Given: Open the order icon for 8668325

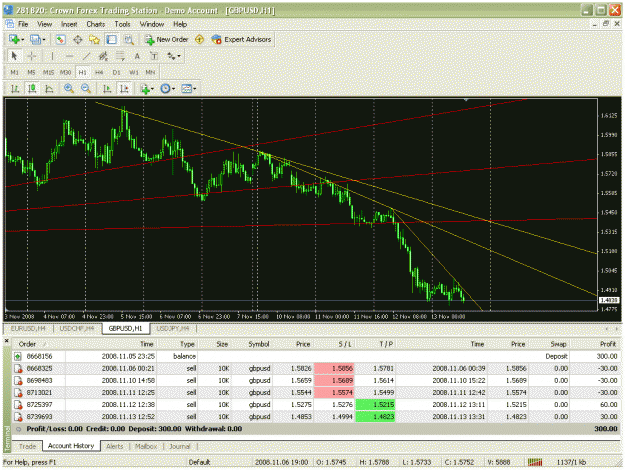Looking at the screenshot, I should point(18,368).
